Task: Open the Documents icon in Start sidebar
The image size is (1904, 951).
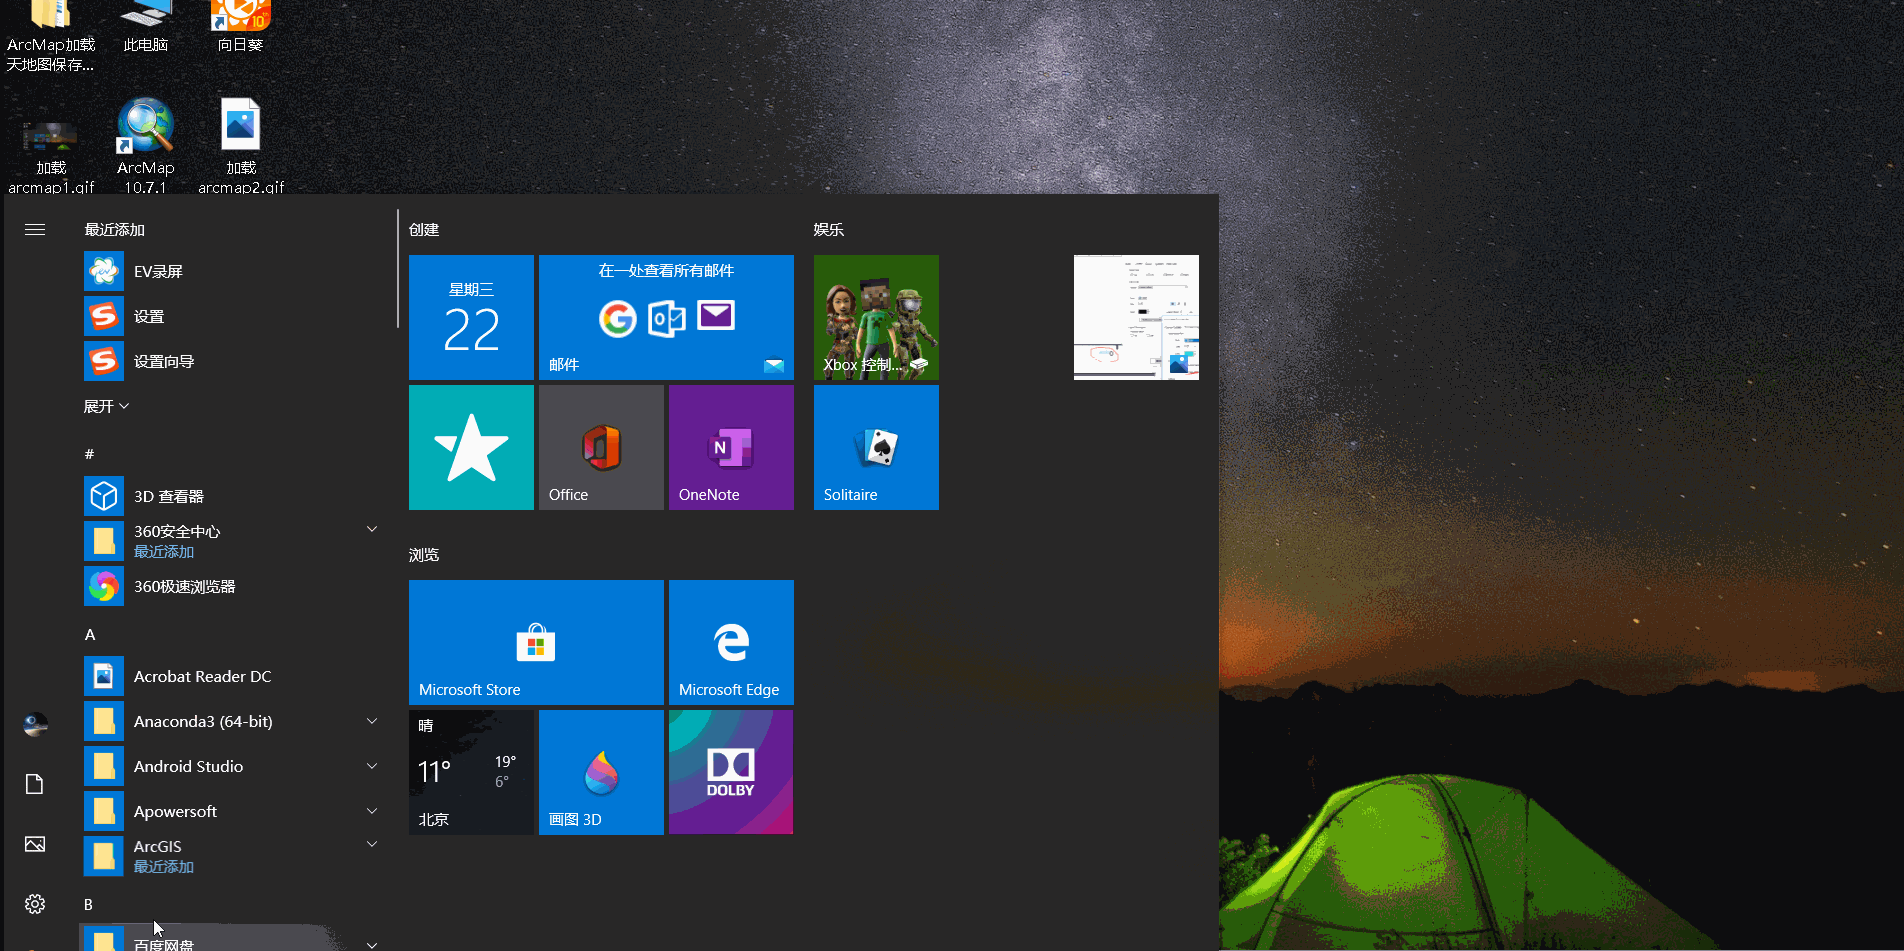Action: 35,784
